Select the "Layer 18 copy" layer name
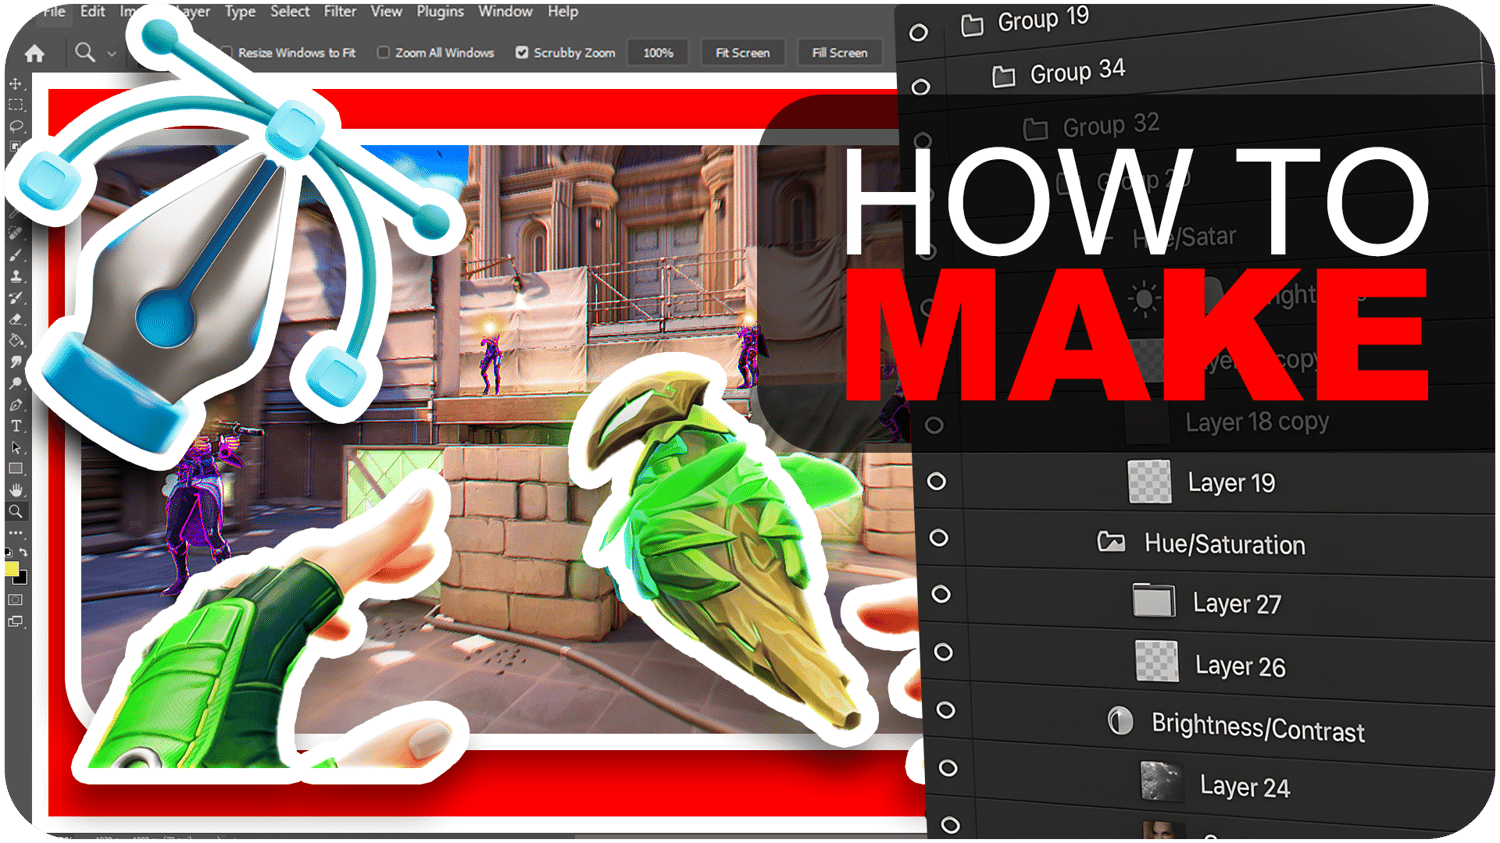This screenshot has width=1500, height=843. pos(1258,422)
